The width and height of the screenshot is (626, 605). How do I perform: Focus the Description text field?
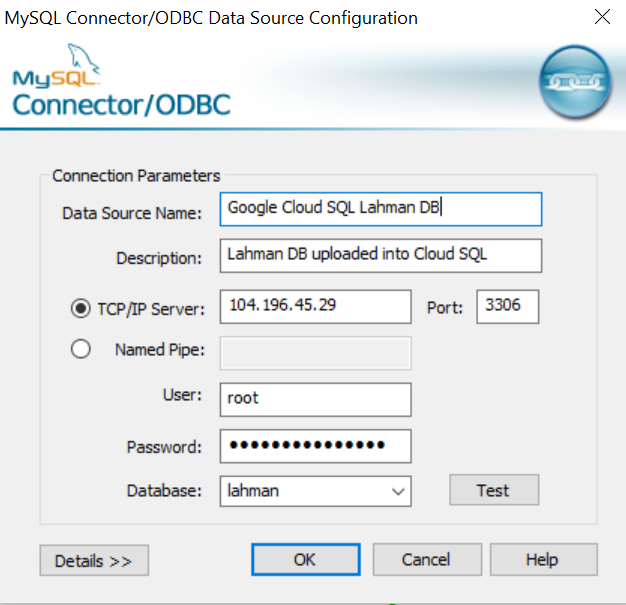coord(380,255)
